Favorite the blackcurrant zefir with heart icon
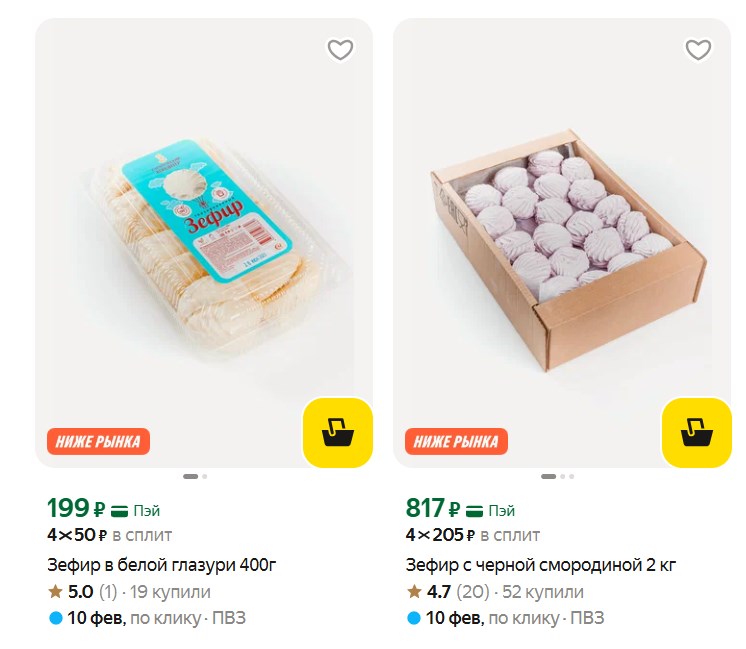 pyautogui.click(x=698, y=49)
